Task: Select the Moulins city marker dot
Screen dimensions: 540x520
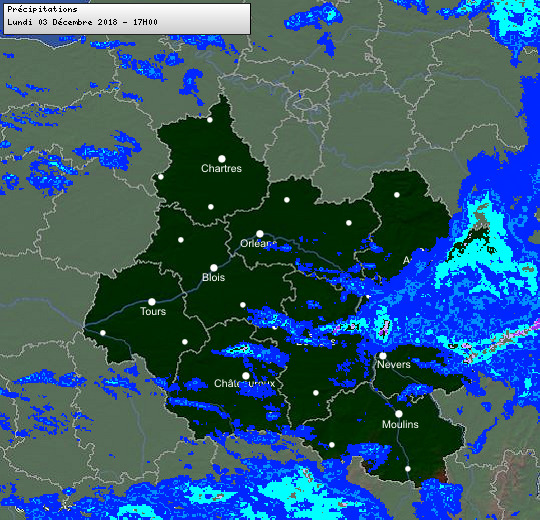Action: (x=399, y=414)
